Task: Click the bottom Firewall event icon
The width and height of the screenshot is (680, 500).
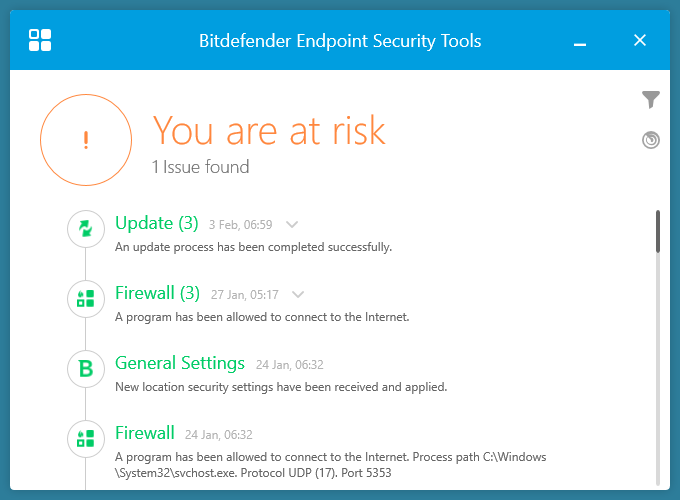Action: point(86,439)
